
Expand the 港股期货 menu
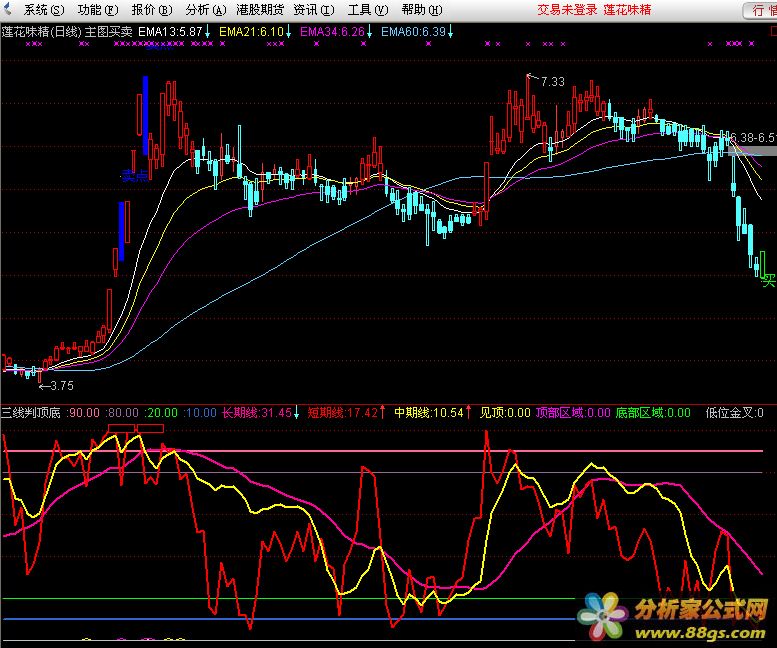[x=260, y=10]
